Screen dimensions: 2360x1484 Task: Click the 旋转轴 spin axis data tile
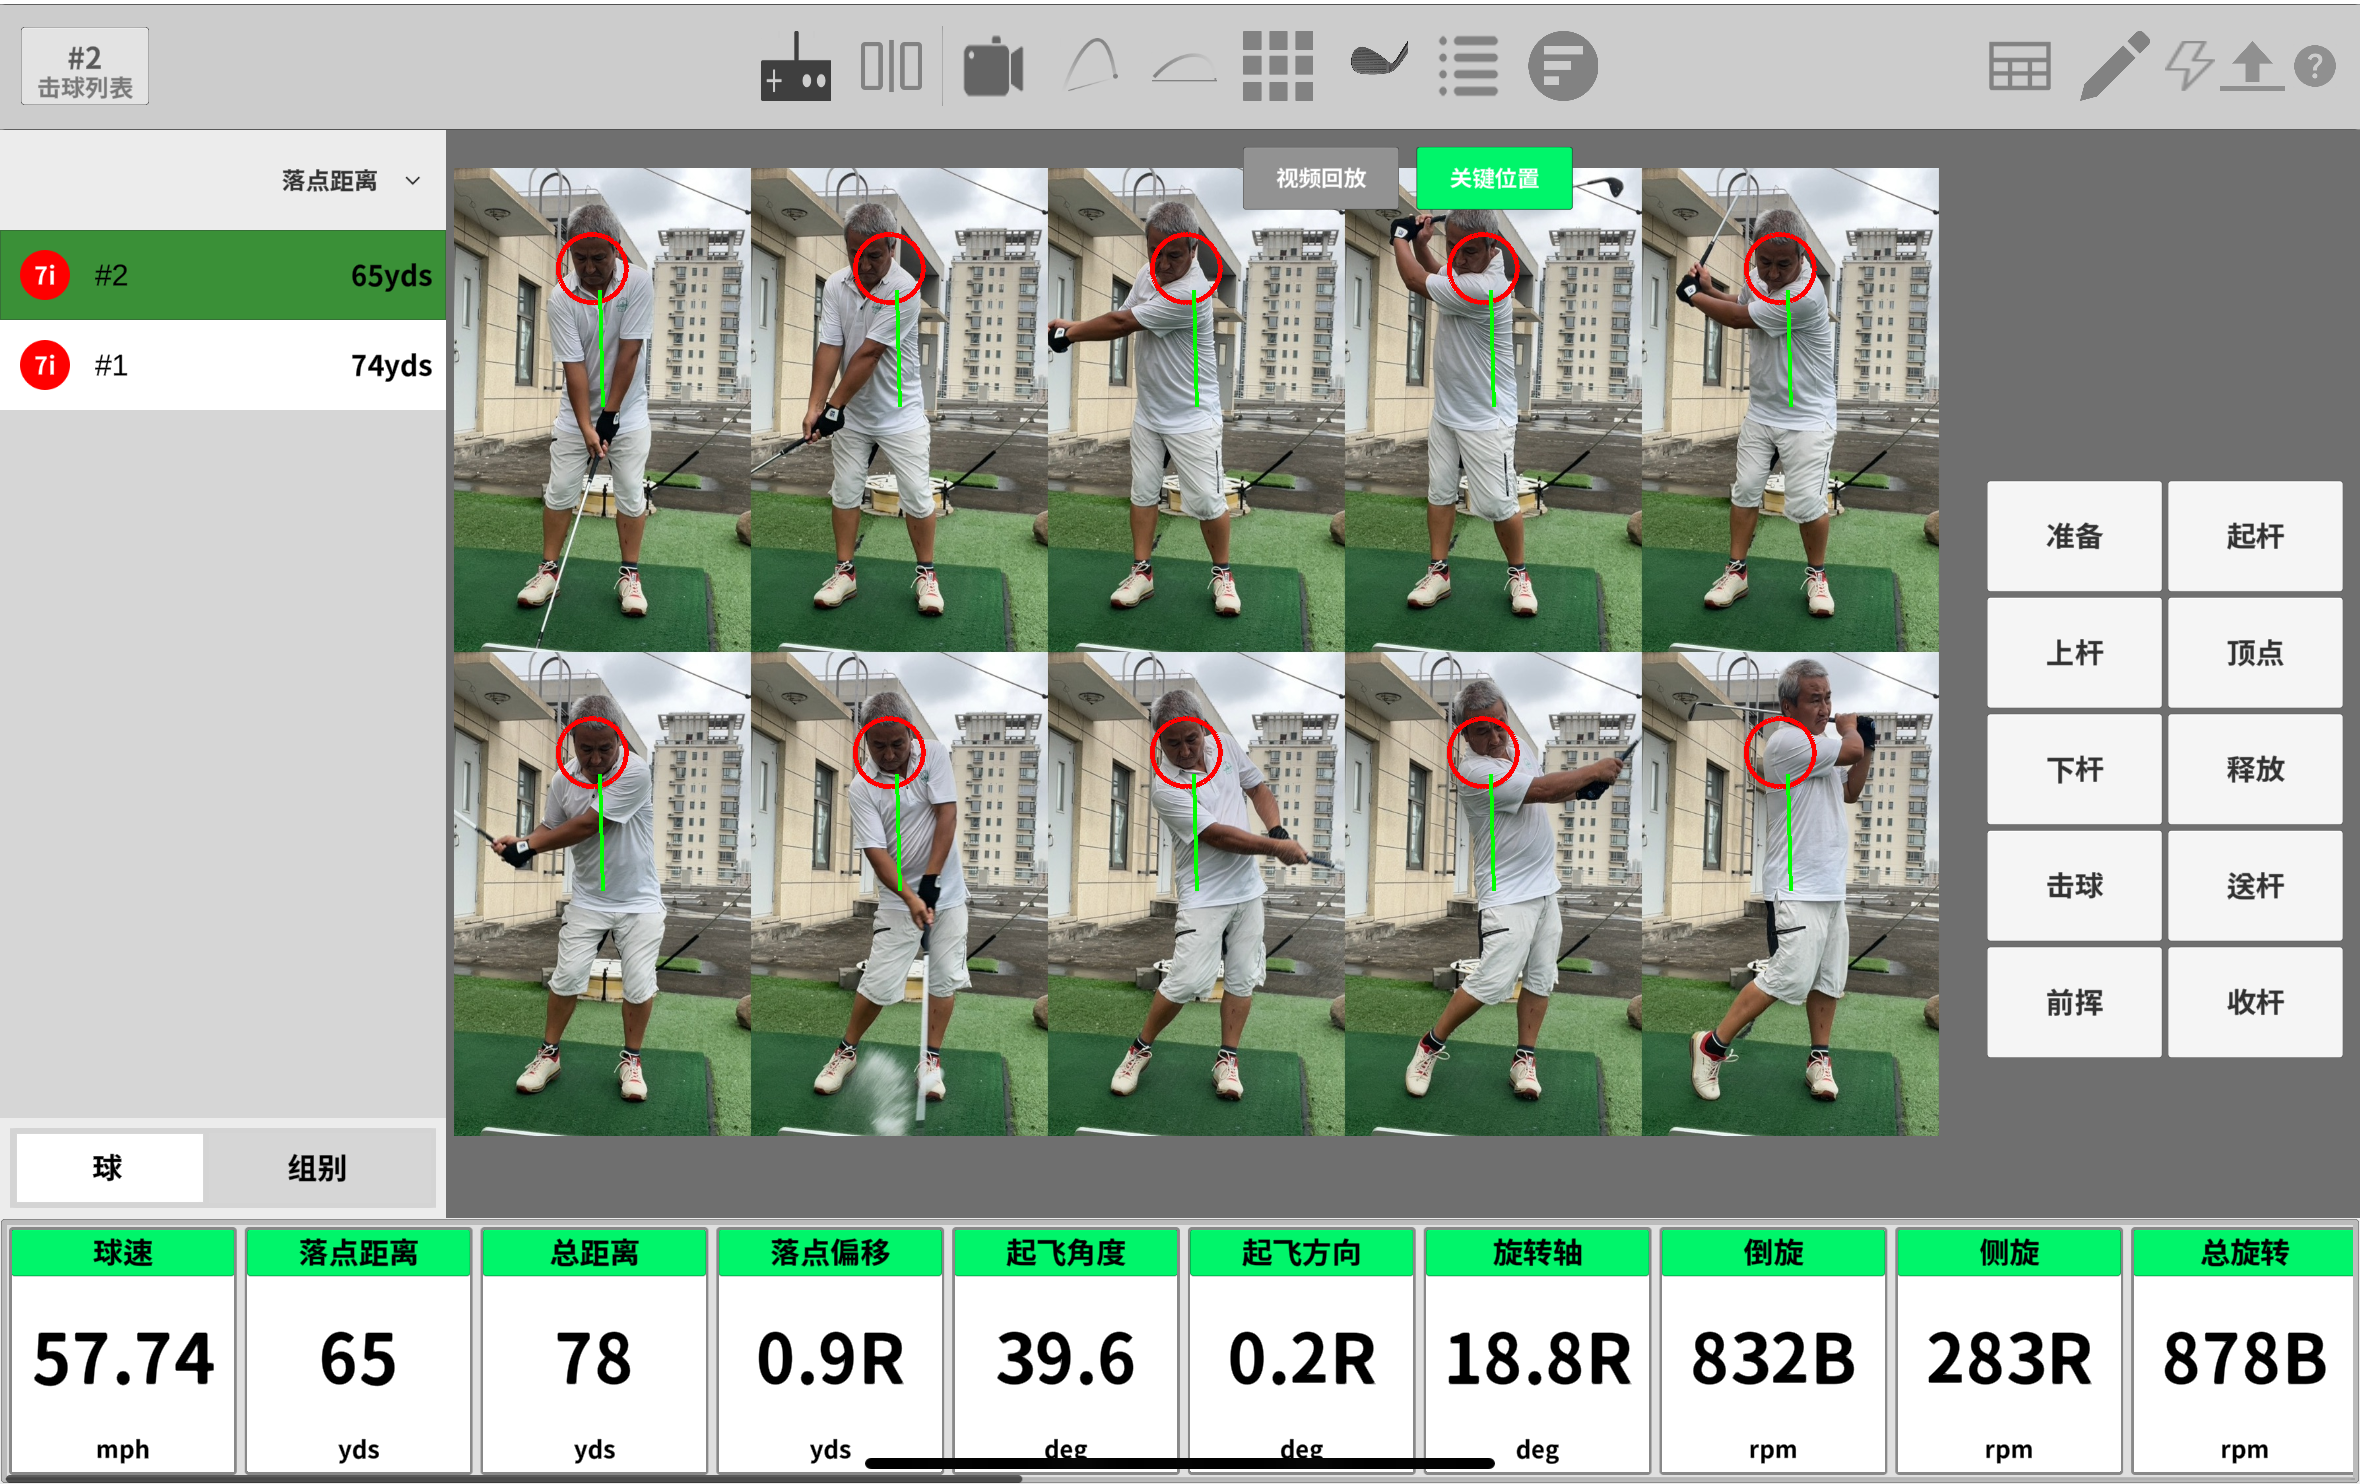point(1538,1350)
